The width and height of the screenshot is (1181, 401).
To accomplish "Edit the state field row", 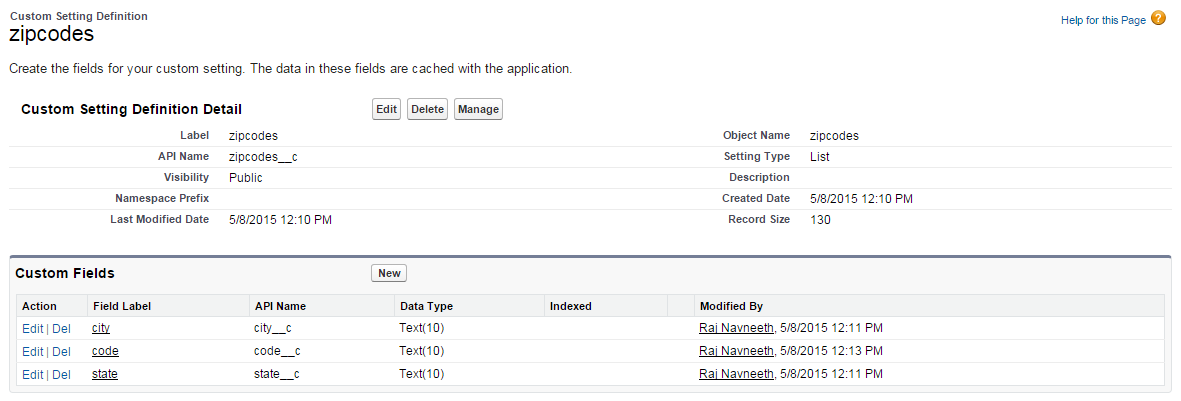I will [32, 374].
